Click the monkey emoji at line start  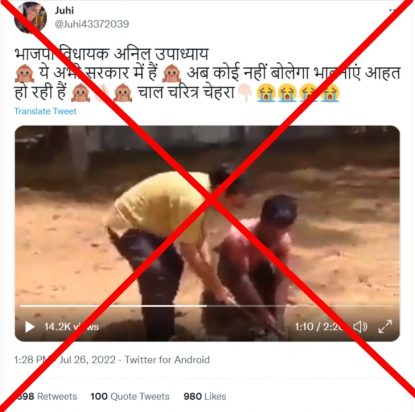tap(24, 74)
